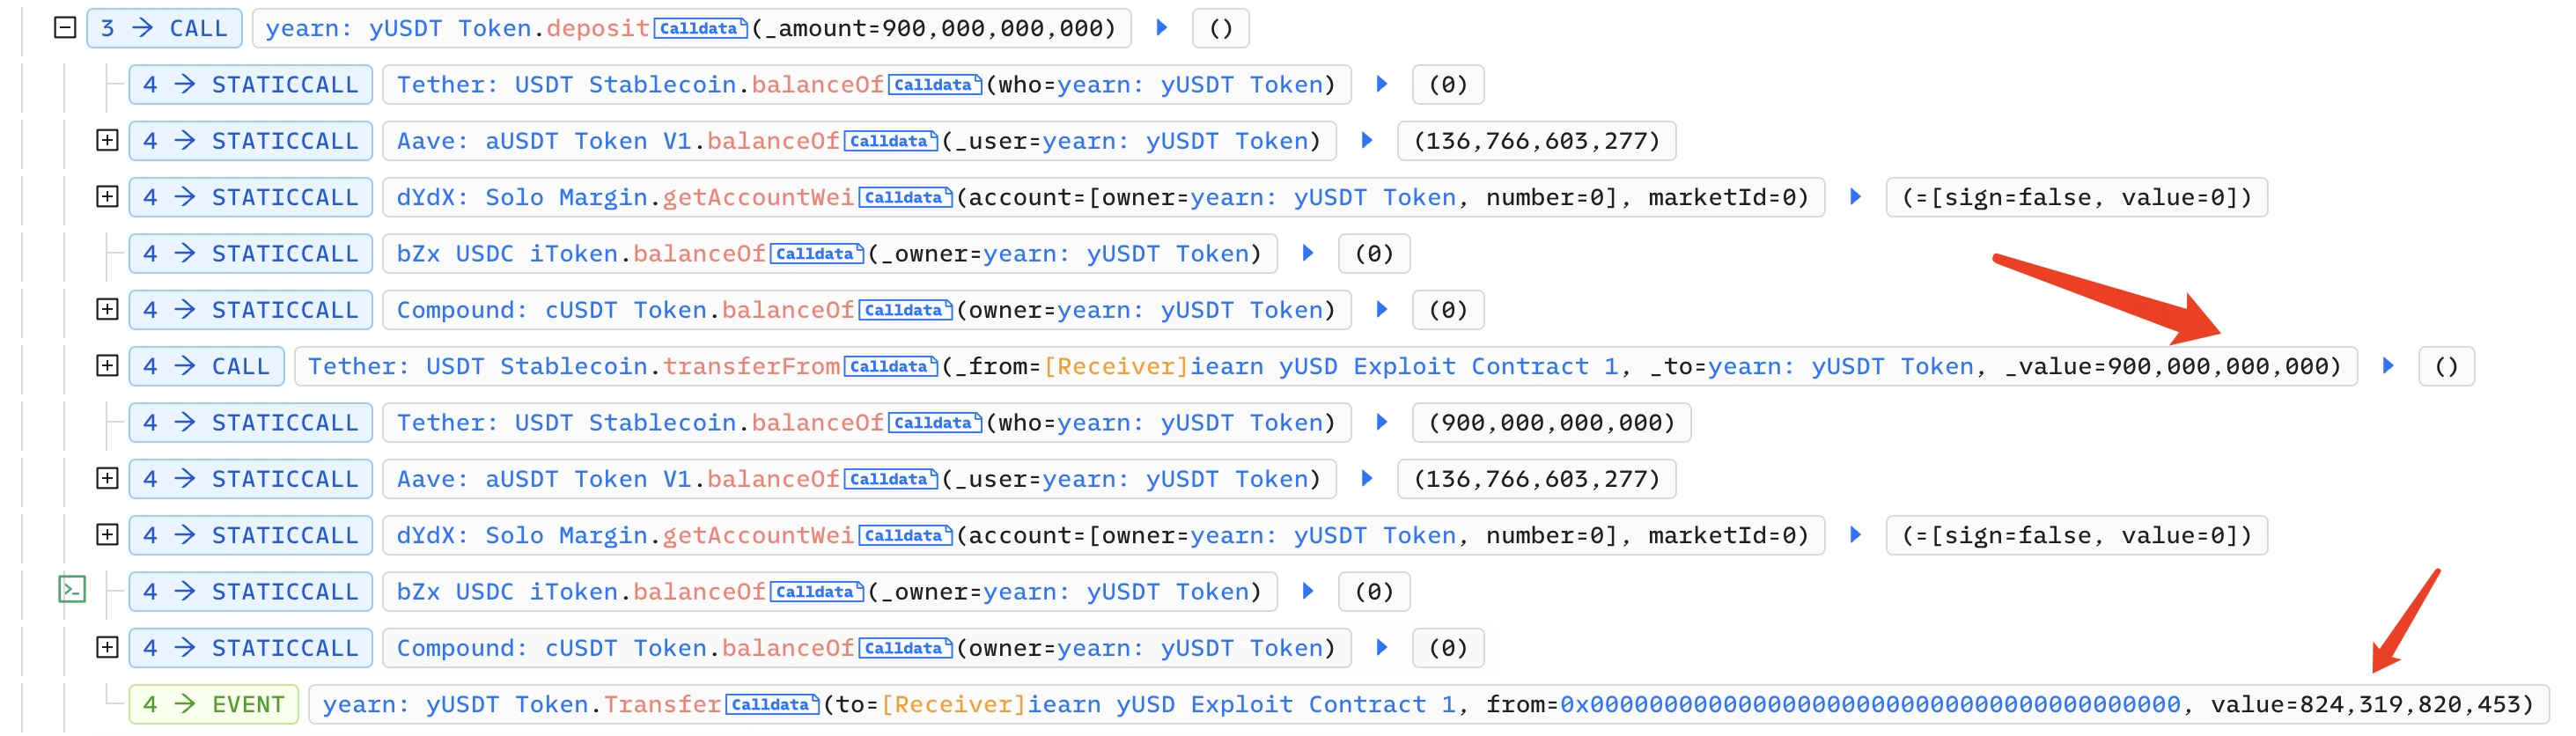Select the returned value (900,000,000,000) of balanceOf
The width and height of the screenshot is (2576, 736).
(x=1550, y=423)
